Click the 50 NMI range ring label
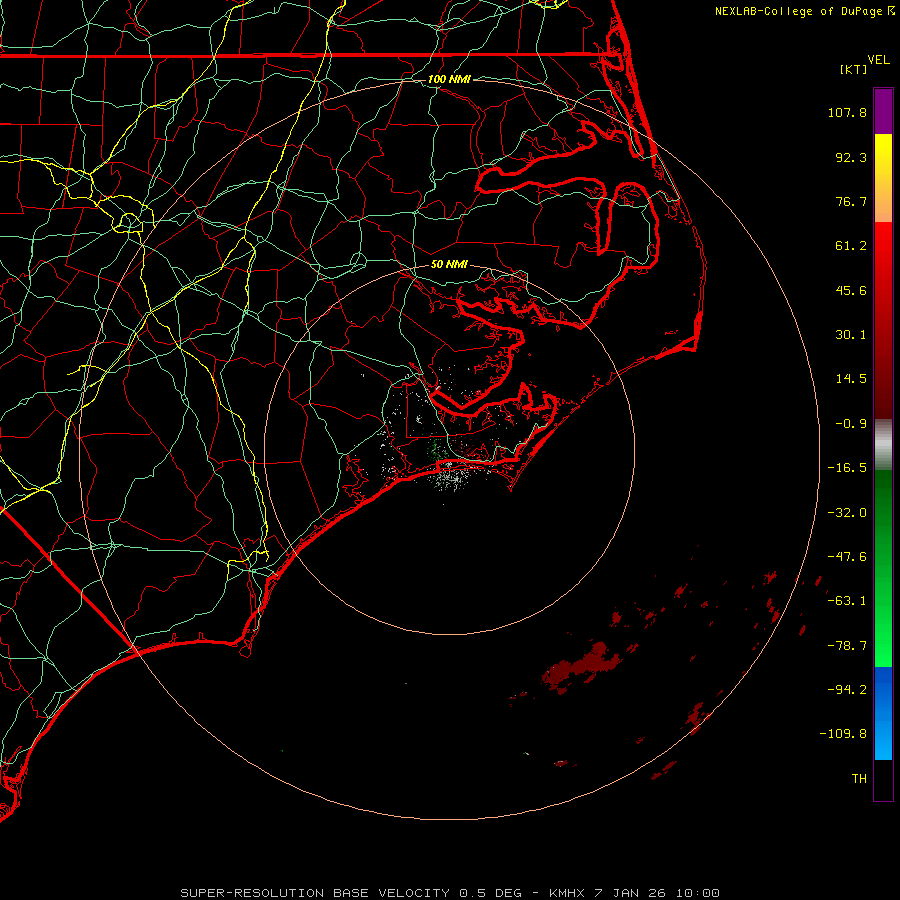 pyautogui.click(x=449, y=265)
